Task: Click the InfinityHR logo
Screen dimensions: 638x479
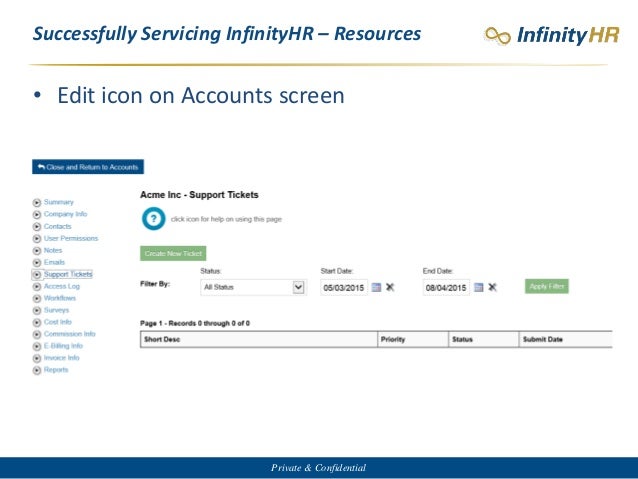Action: click(552, 35)
